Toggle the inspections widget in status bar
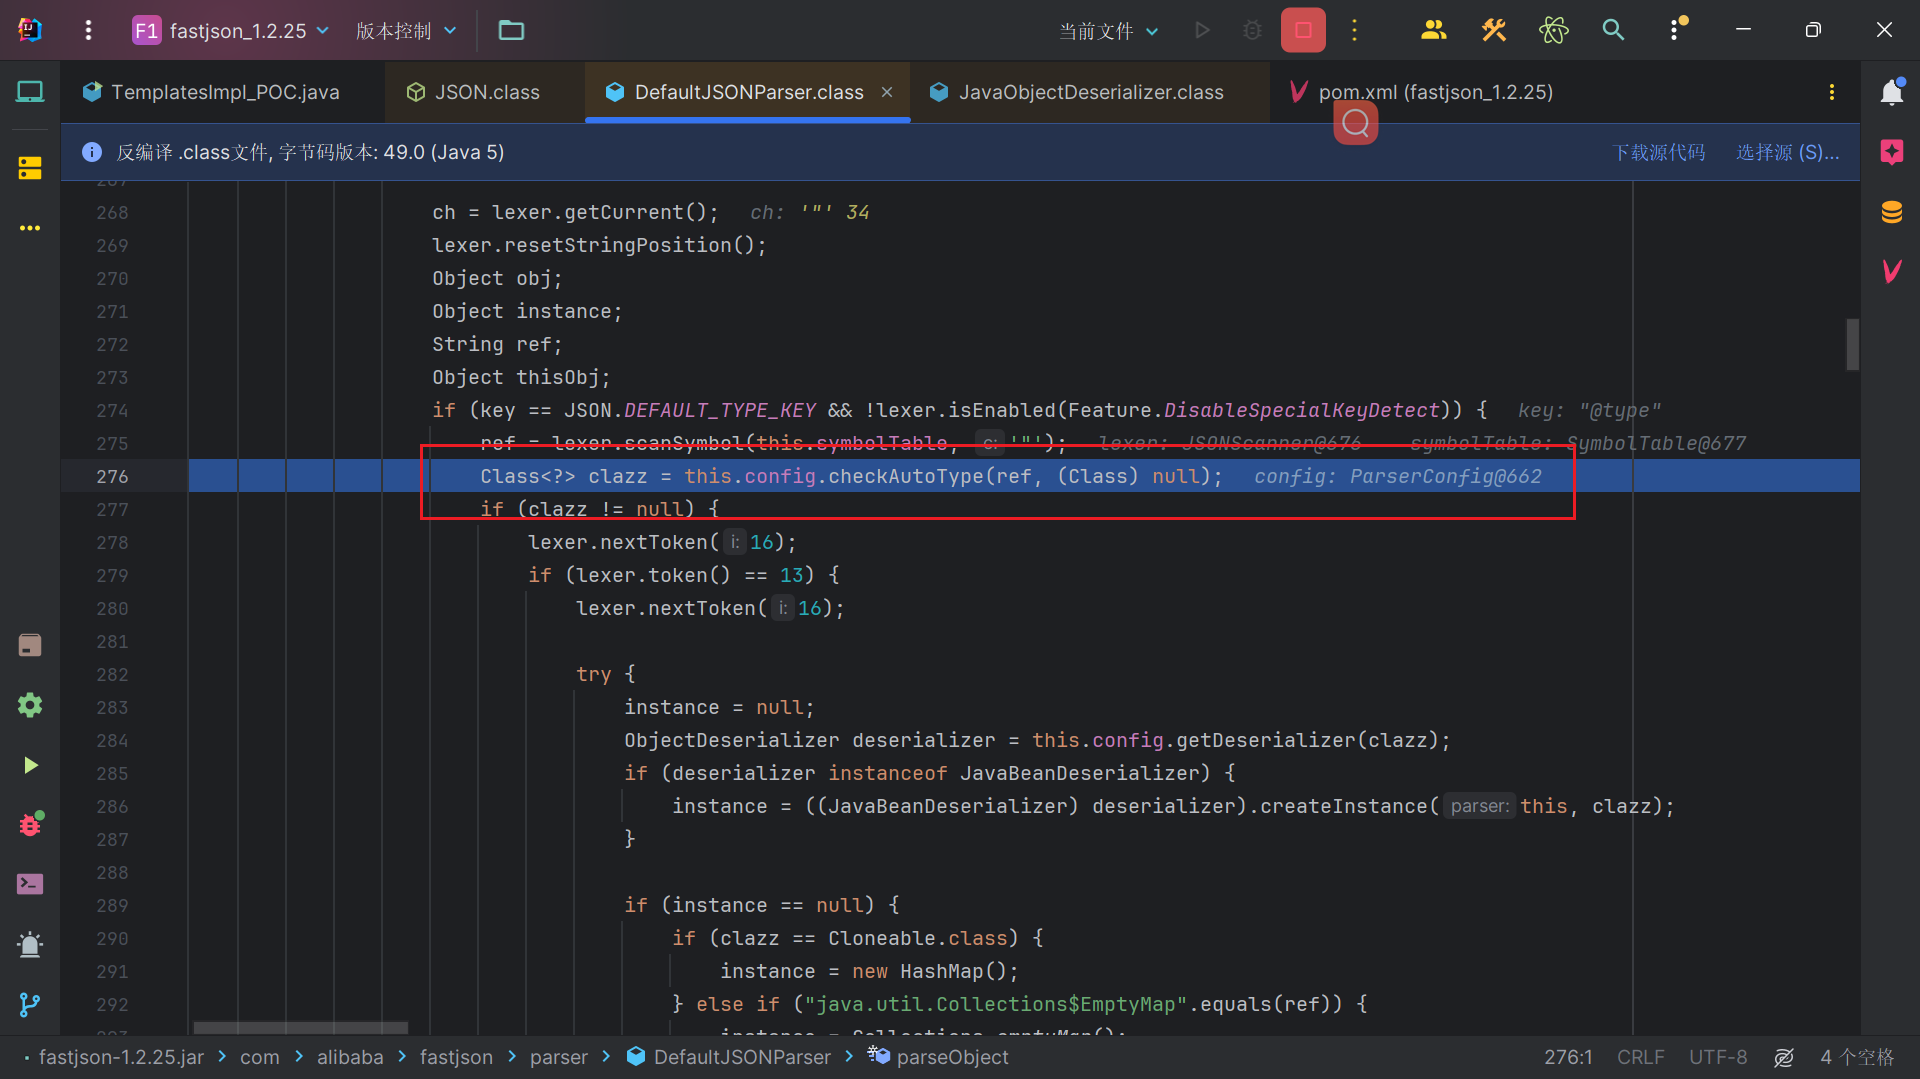This screenshot has height=1079, width=1920. tap(1784, 1057)
